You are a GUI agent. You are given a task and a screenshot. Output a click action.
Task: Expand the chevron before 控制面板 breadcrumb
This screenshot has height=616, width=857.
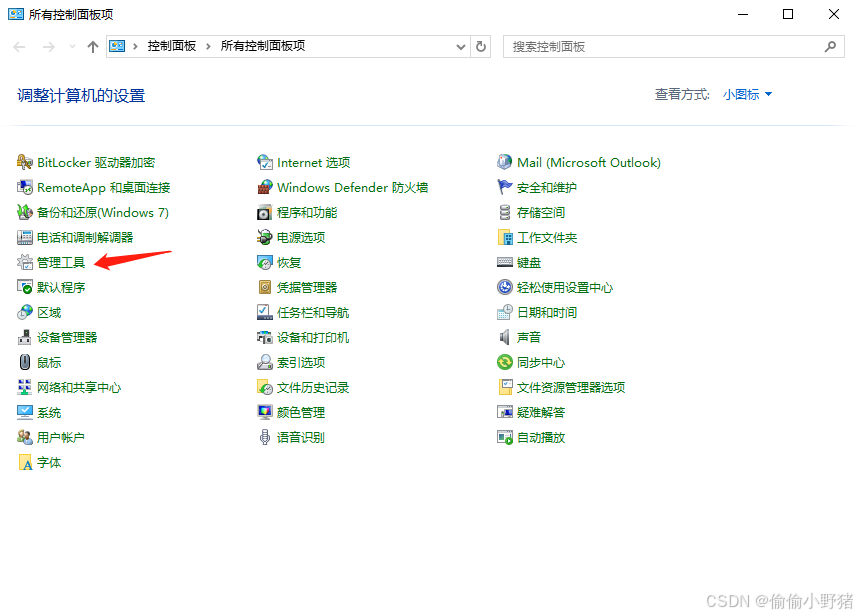click(135, 46)
